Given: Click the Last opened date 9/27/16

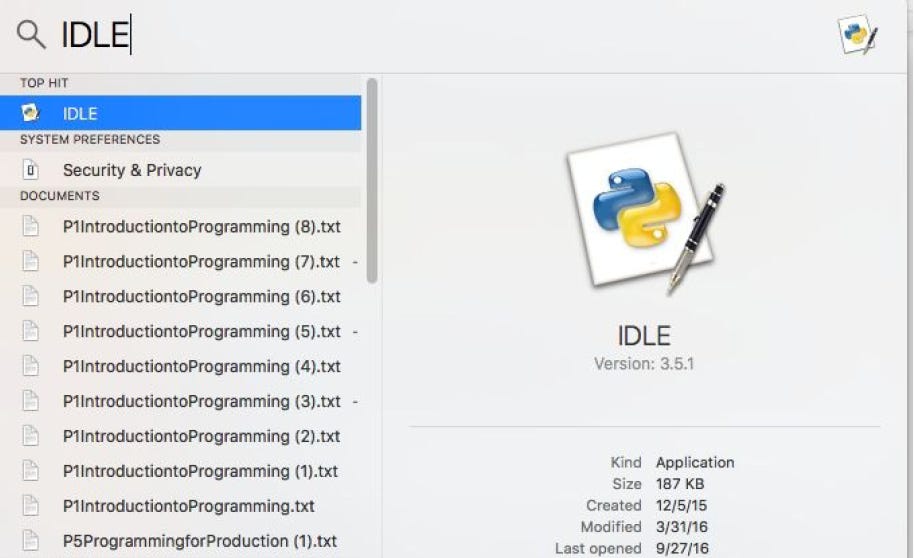Looking at the screenshot, I should tap(682, 549).
